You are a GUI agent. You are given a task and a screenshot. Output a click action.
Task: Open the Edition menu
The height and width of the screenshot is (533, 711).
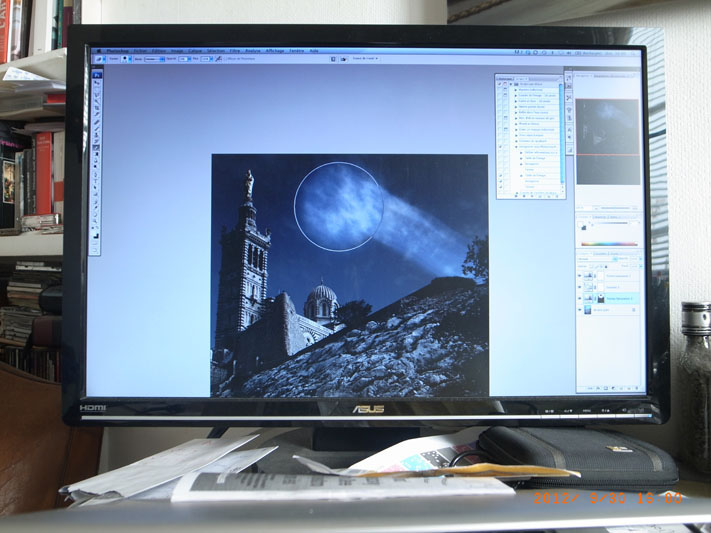pyautogui.click(x=159, y=51)
